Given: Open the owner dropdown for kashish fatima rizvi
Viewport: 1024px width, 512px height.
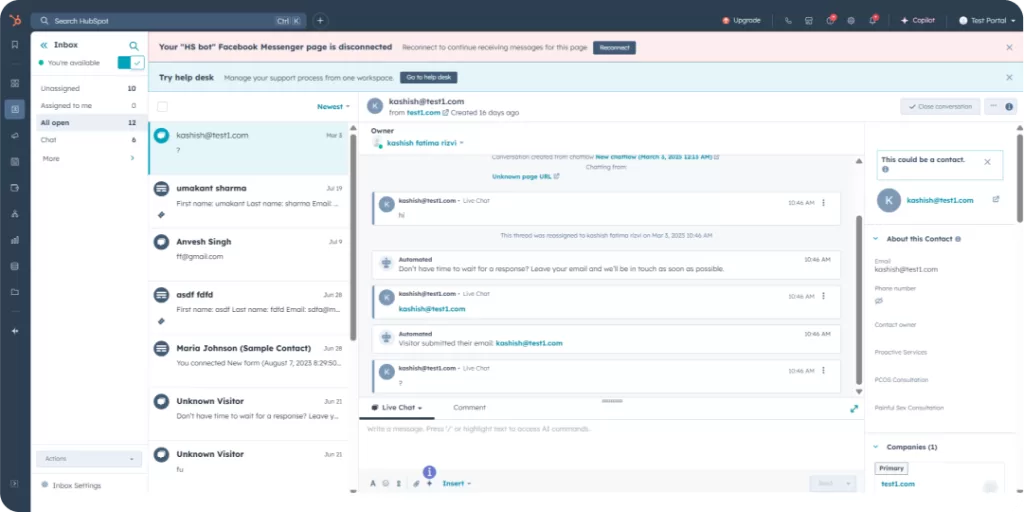Looking at the screenshot, I should tap(425, 142).
